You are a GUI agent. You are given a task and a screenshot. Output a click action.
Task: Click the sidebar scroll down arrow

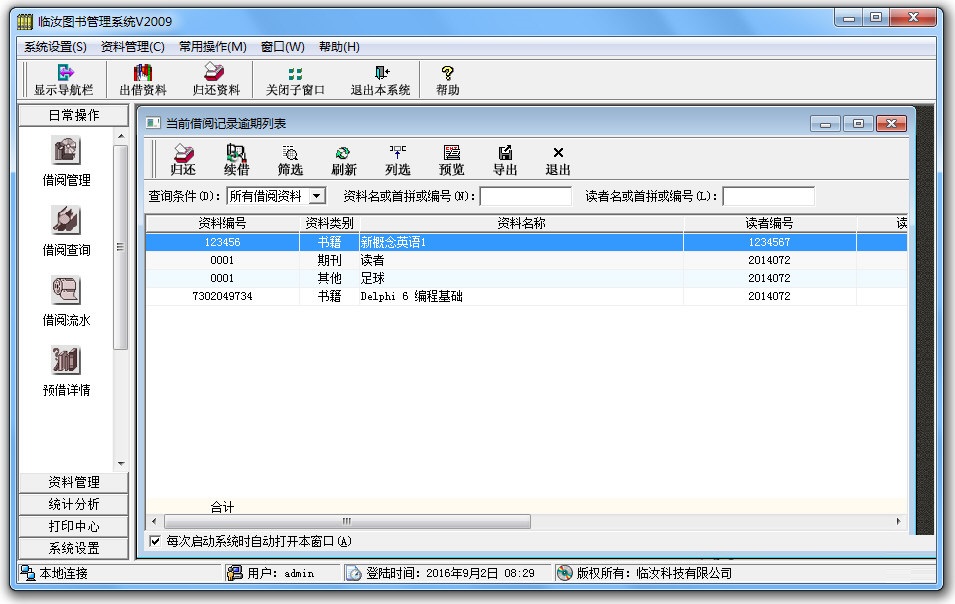[x=121, y=464]
